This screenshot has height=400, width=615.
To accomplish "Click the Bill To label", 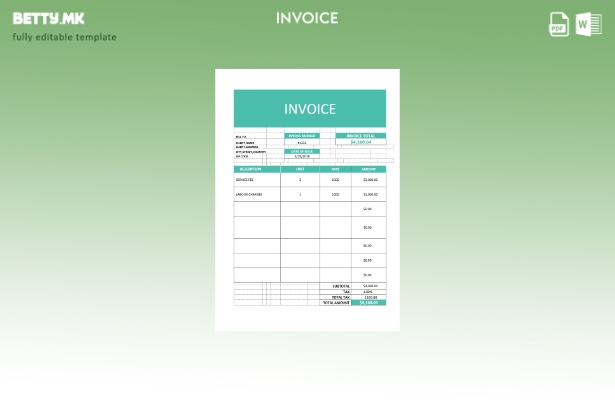I will click(240, 136).
